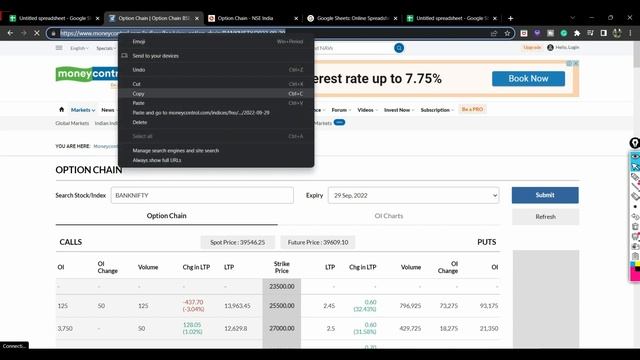This screenshot has width=640, height=360.
Task: Click the lightbulb icon on annotation toolbar
Action: (634, 143)
